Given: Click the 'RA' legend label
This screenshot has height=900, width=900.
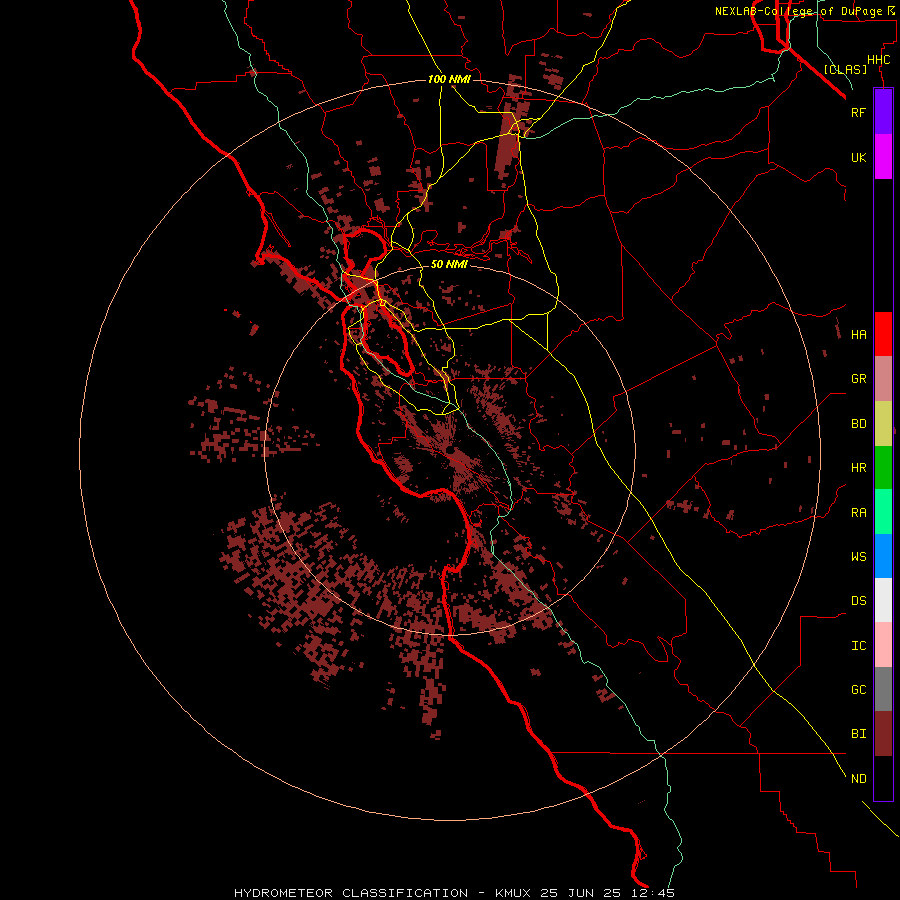Looking at the screenshot, I should pyautogui.click(x=858, y=513).
